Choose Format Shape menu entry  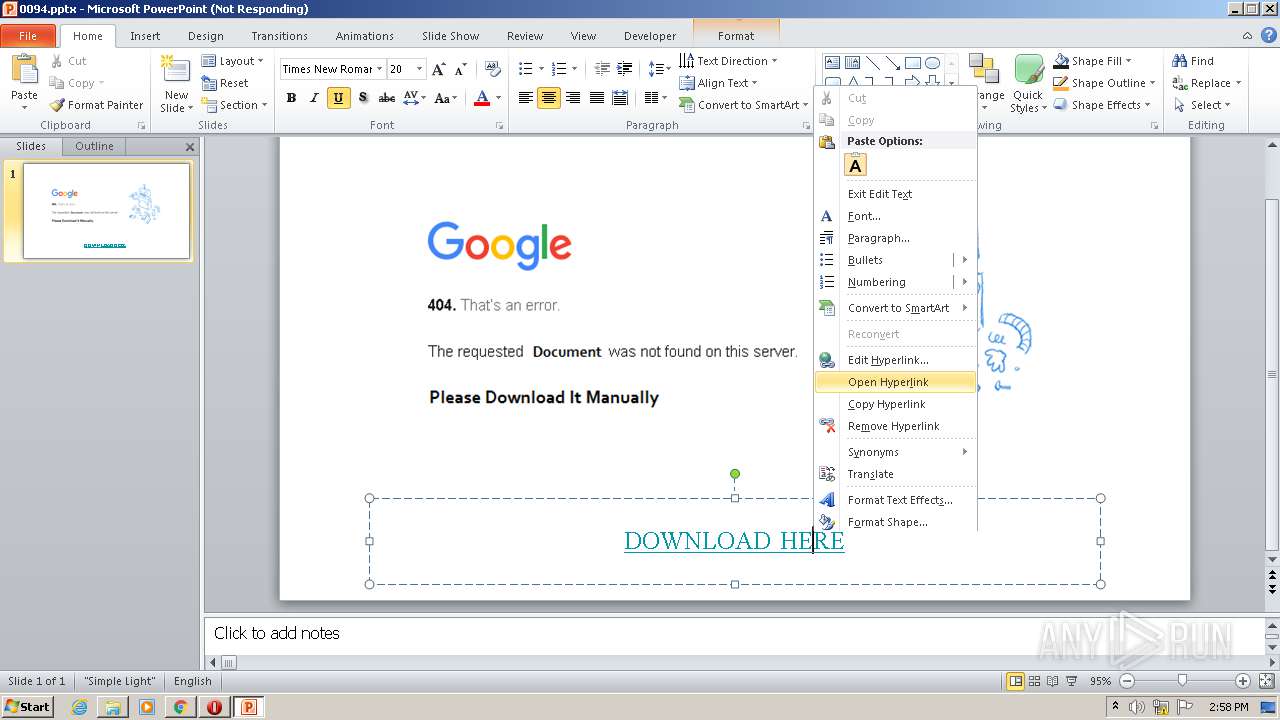click(895, 522)
